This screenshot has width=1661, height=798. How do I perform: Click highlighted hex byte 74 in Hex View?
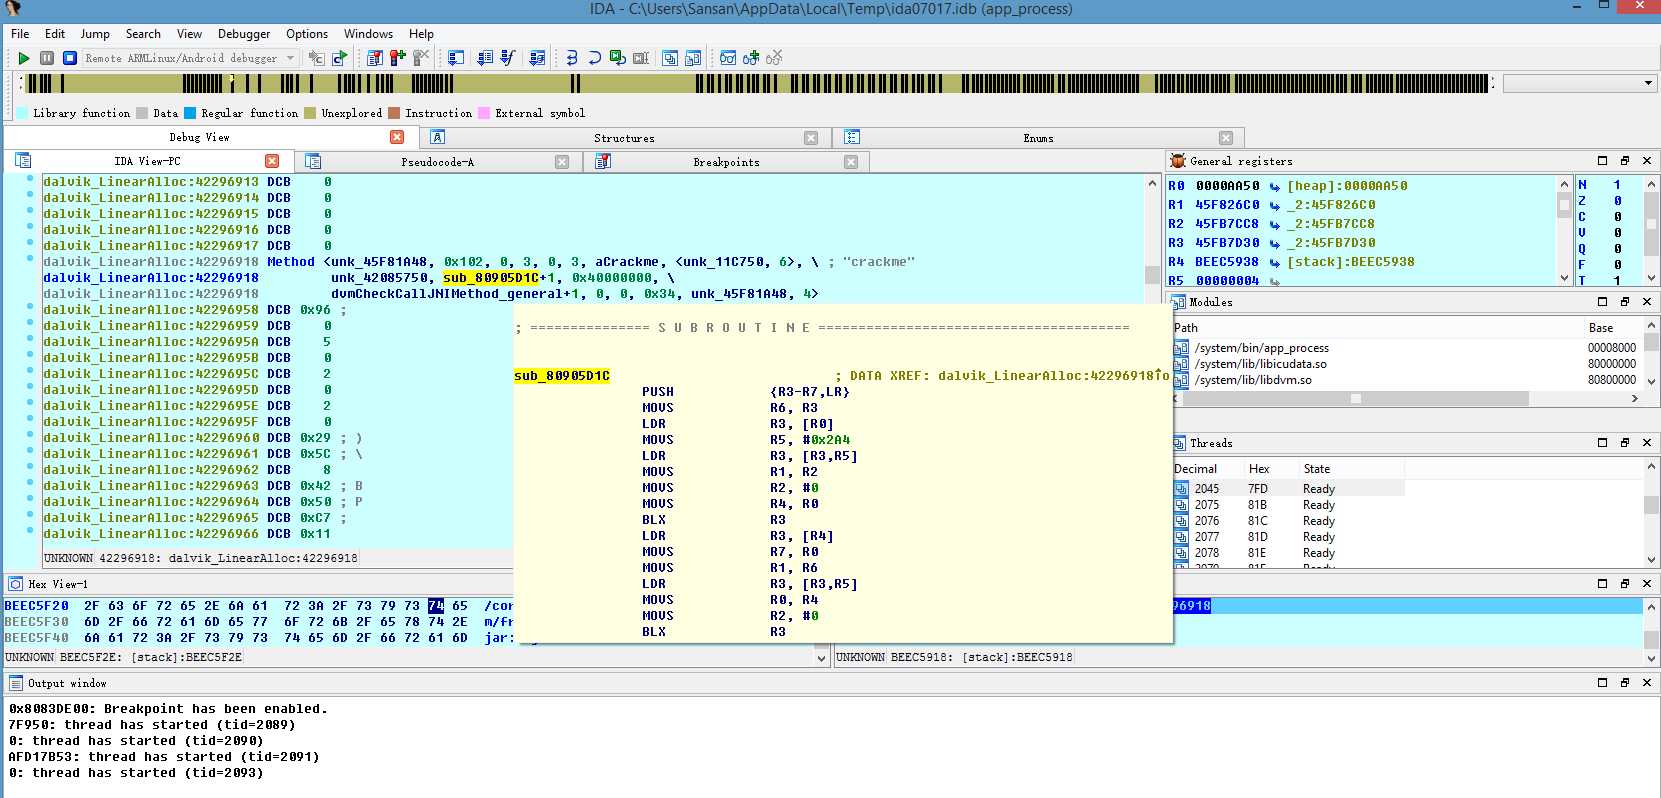coord(436,606)
